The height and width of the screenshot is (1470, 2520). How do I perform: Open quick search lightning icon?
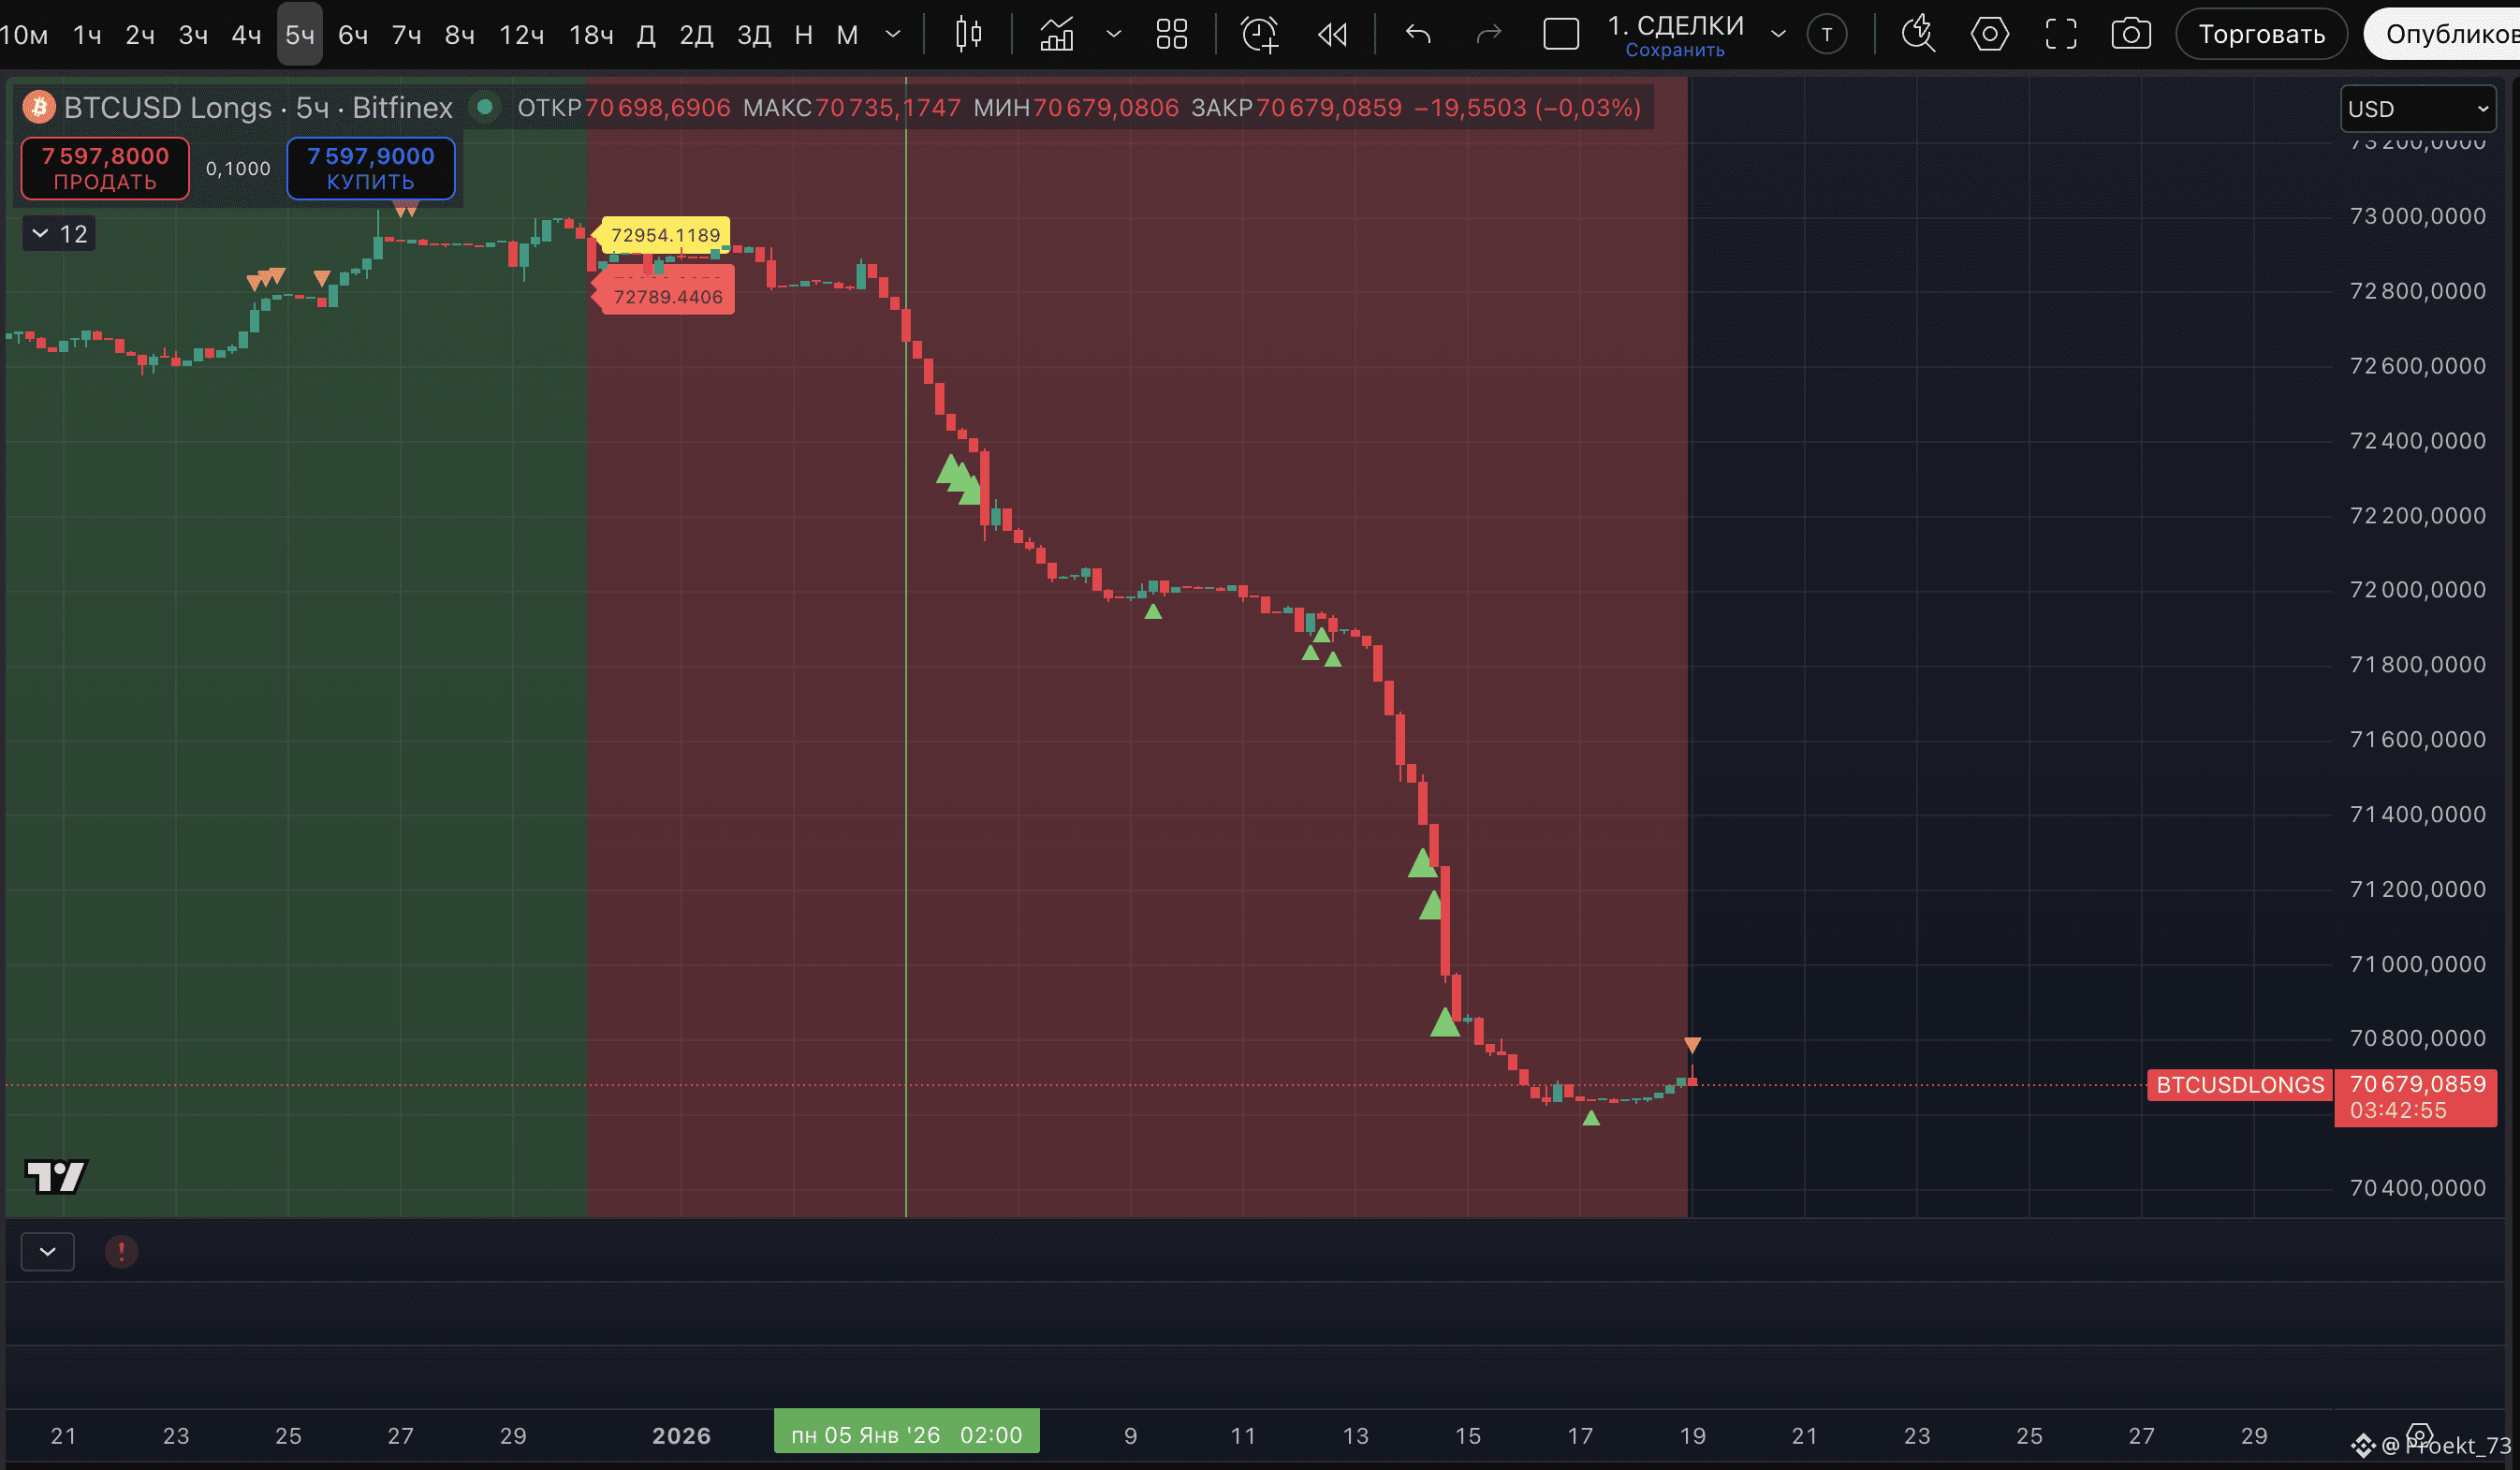[x=1917, y=34]
